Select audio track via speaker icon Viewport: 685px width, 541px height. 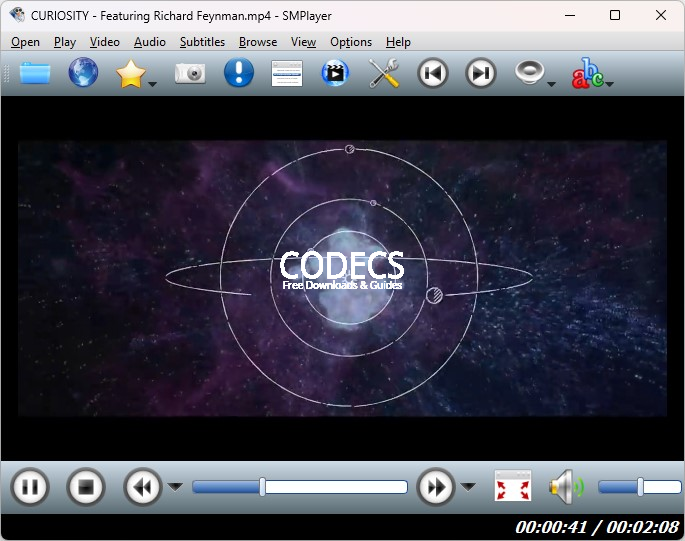click(x=529, y=72)
